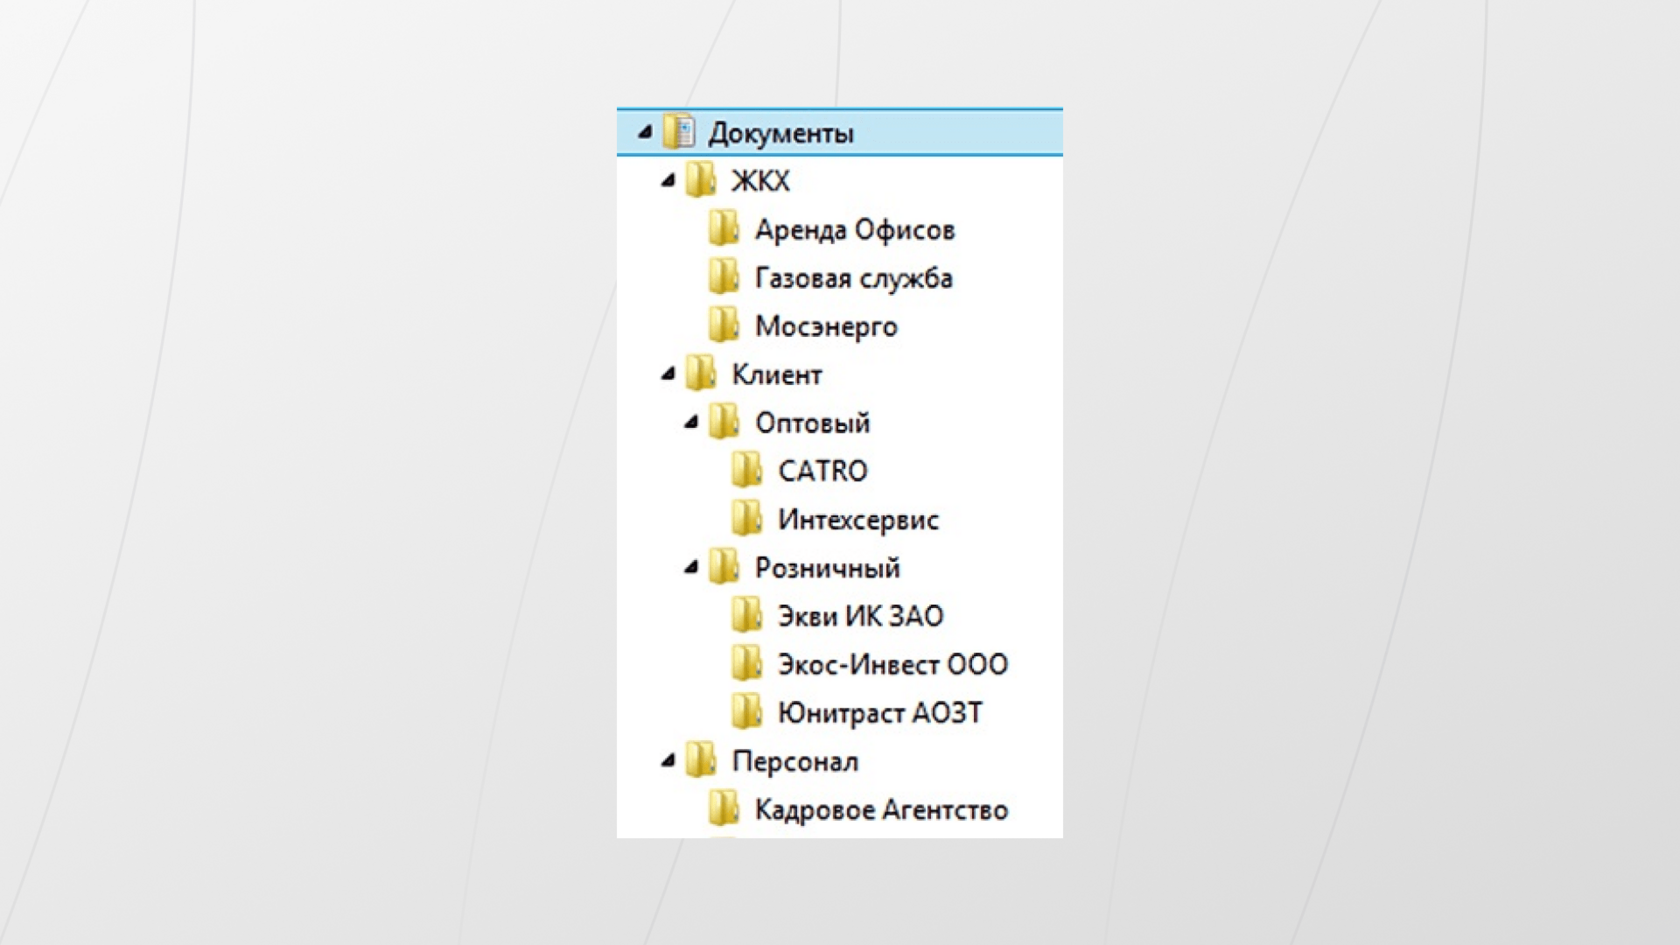Screen dimensions: 1680x945
Task: Click the Документы library icon
Action: pos(679,132)
